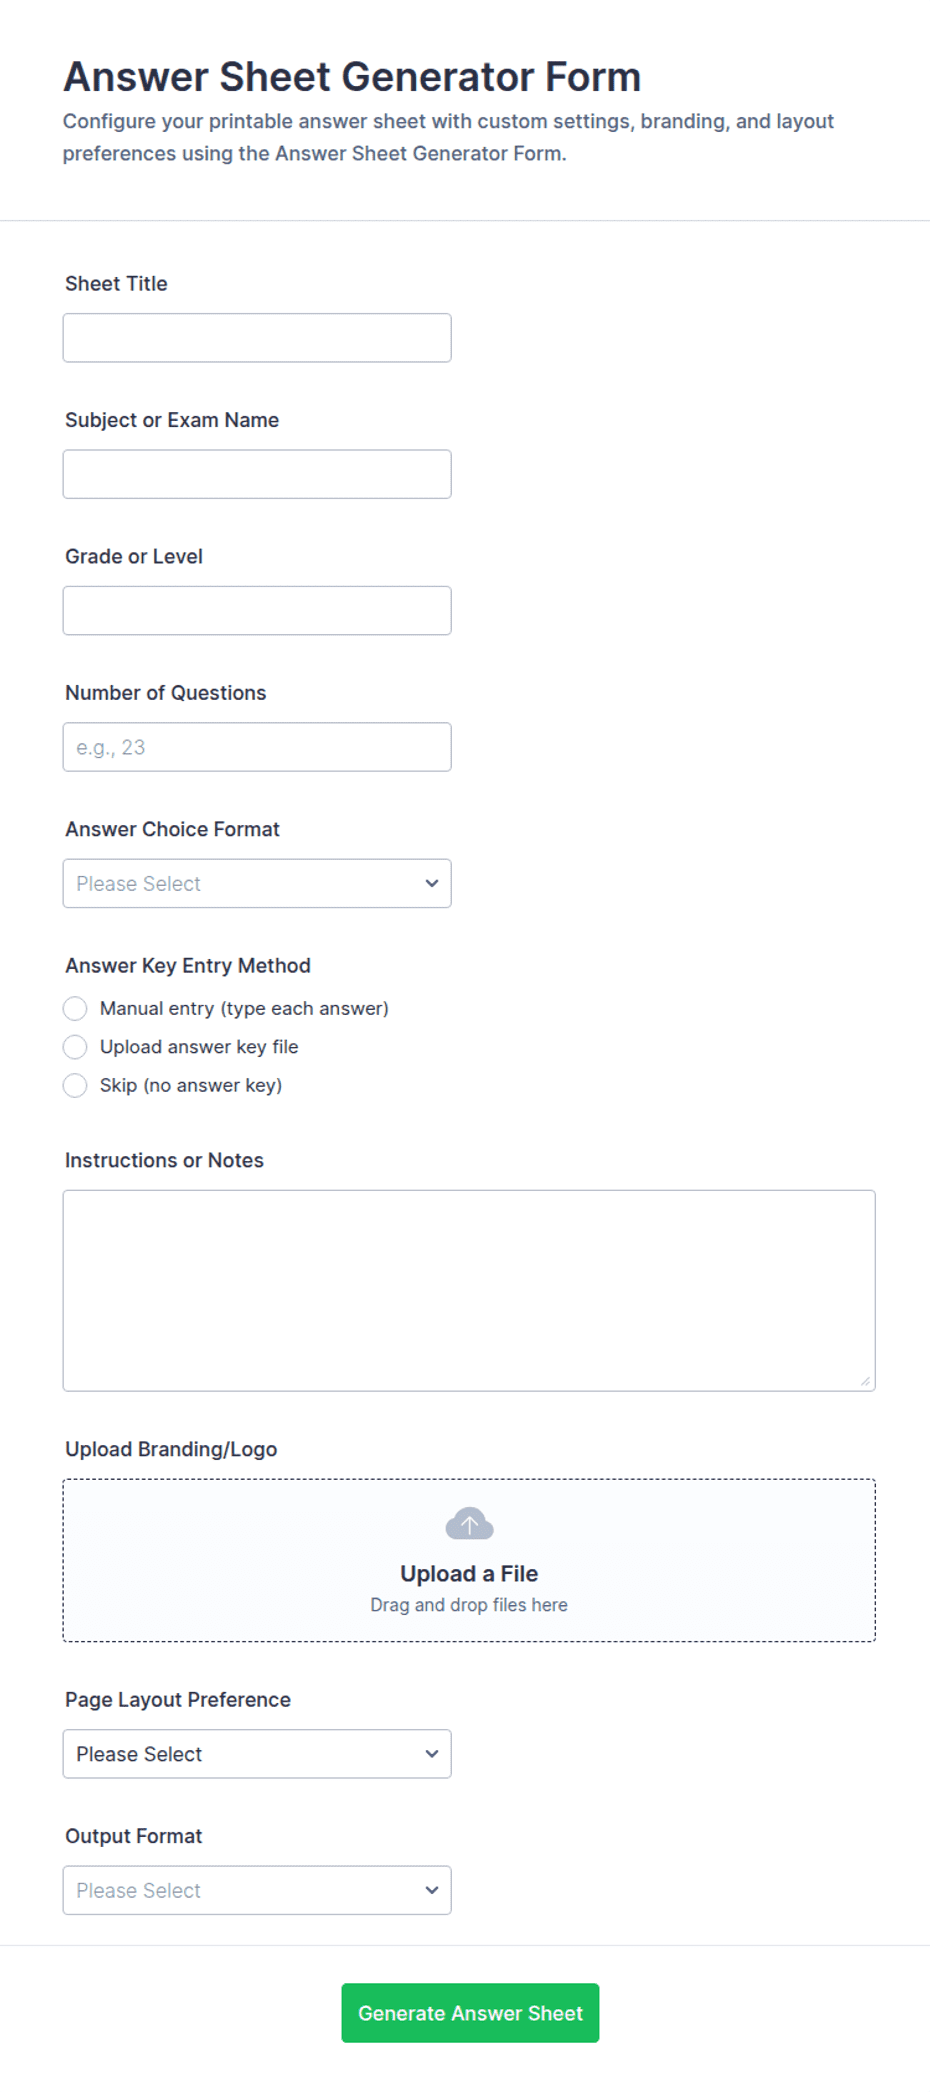
Task: Select Manual entry radio option
Action: 75,1008
